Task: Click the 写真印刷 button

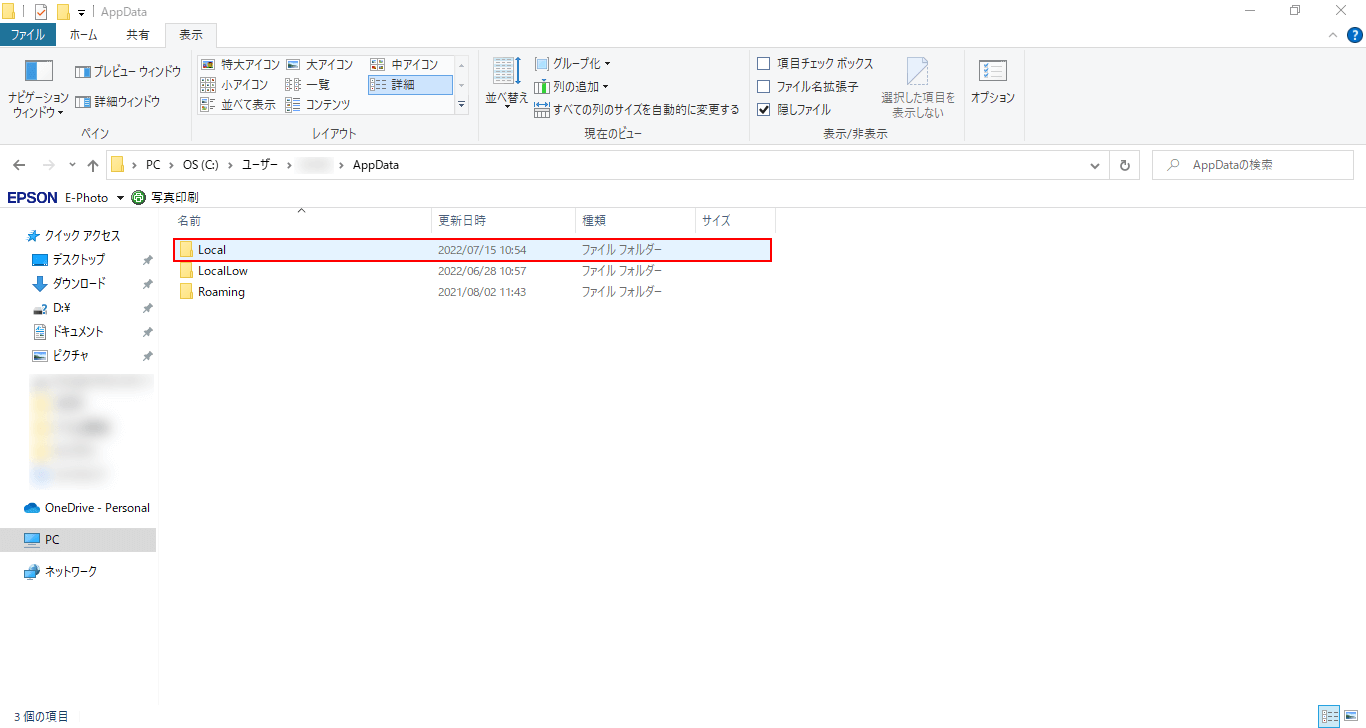Action: pyautogui.click(x=165, y=198)
